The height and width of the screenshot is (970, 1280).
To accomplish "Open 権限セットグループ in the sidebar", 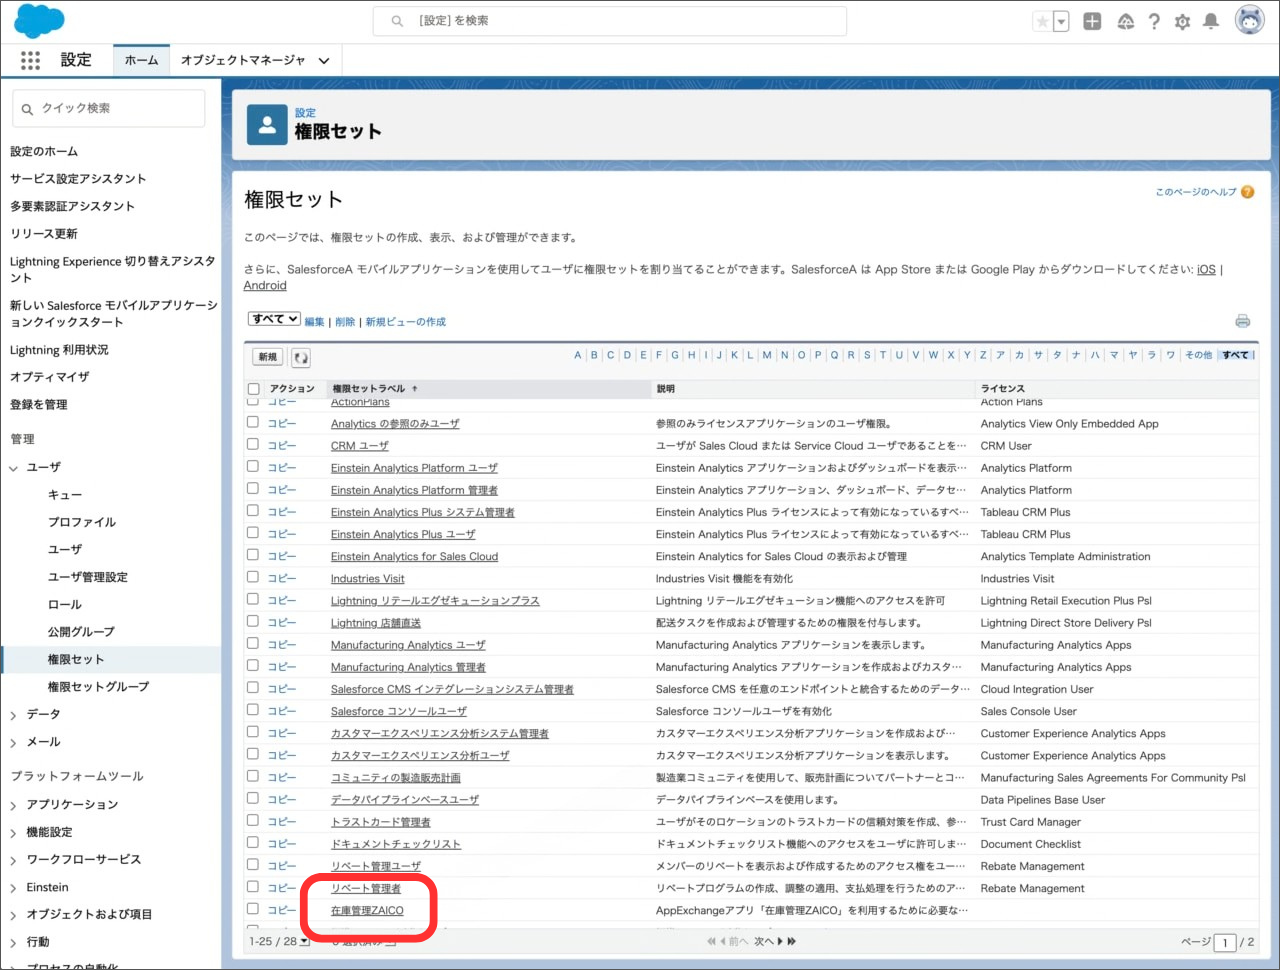I will click(98, 687).
